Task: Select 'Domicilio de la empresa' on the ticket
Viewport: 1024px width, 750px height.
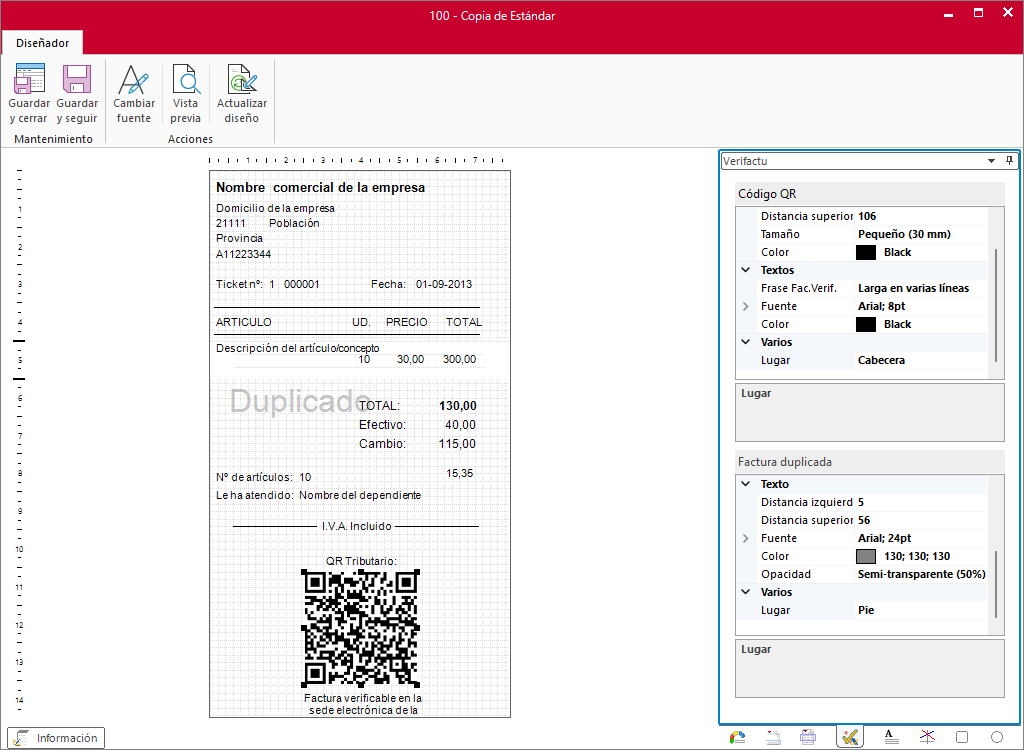Action: click(276, 208)
